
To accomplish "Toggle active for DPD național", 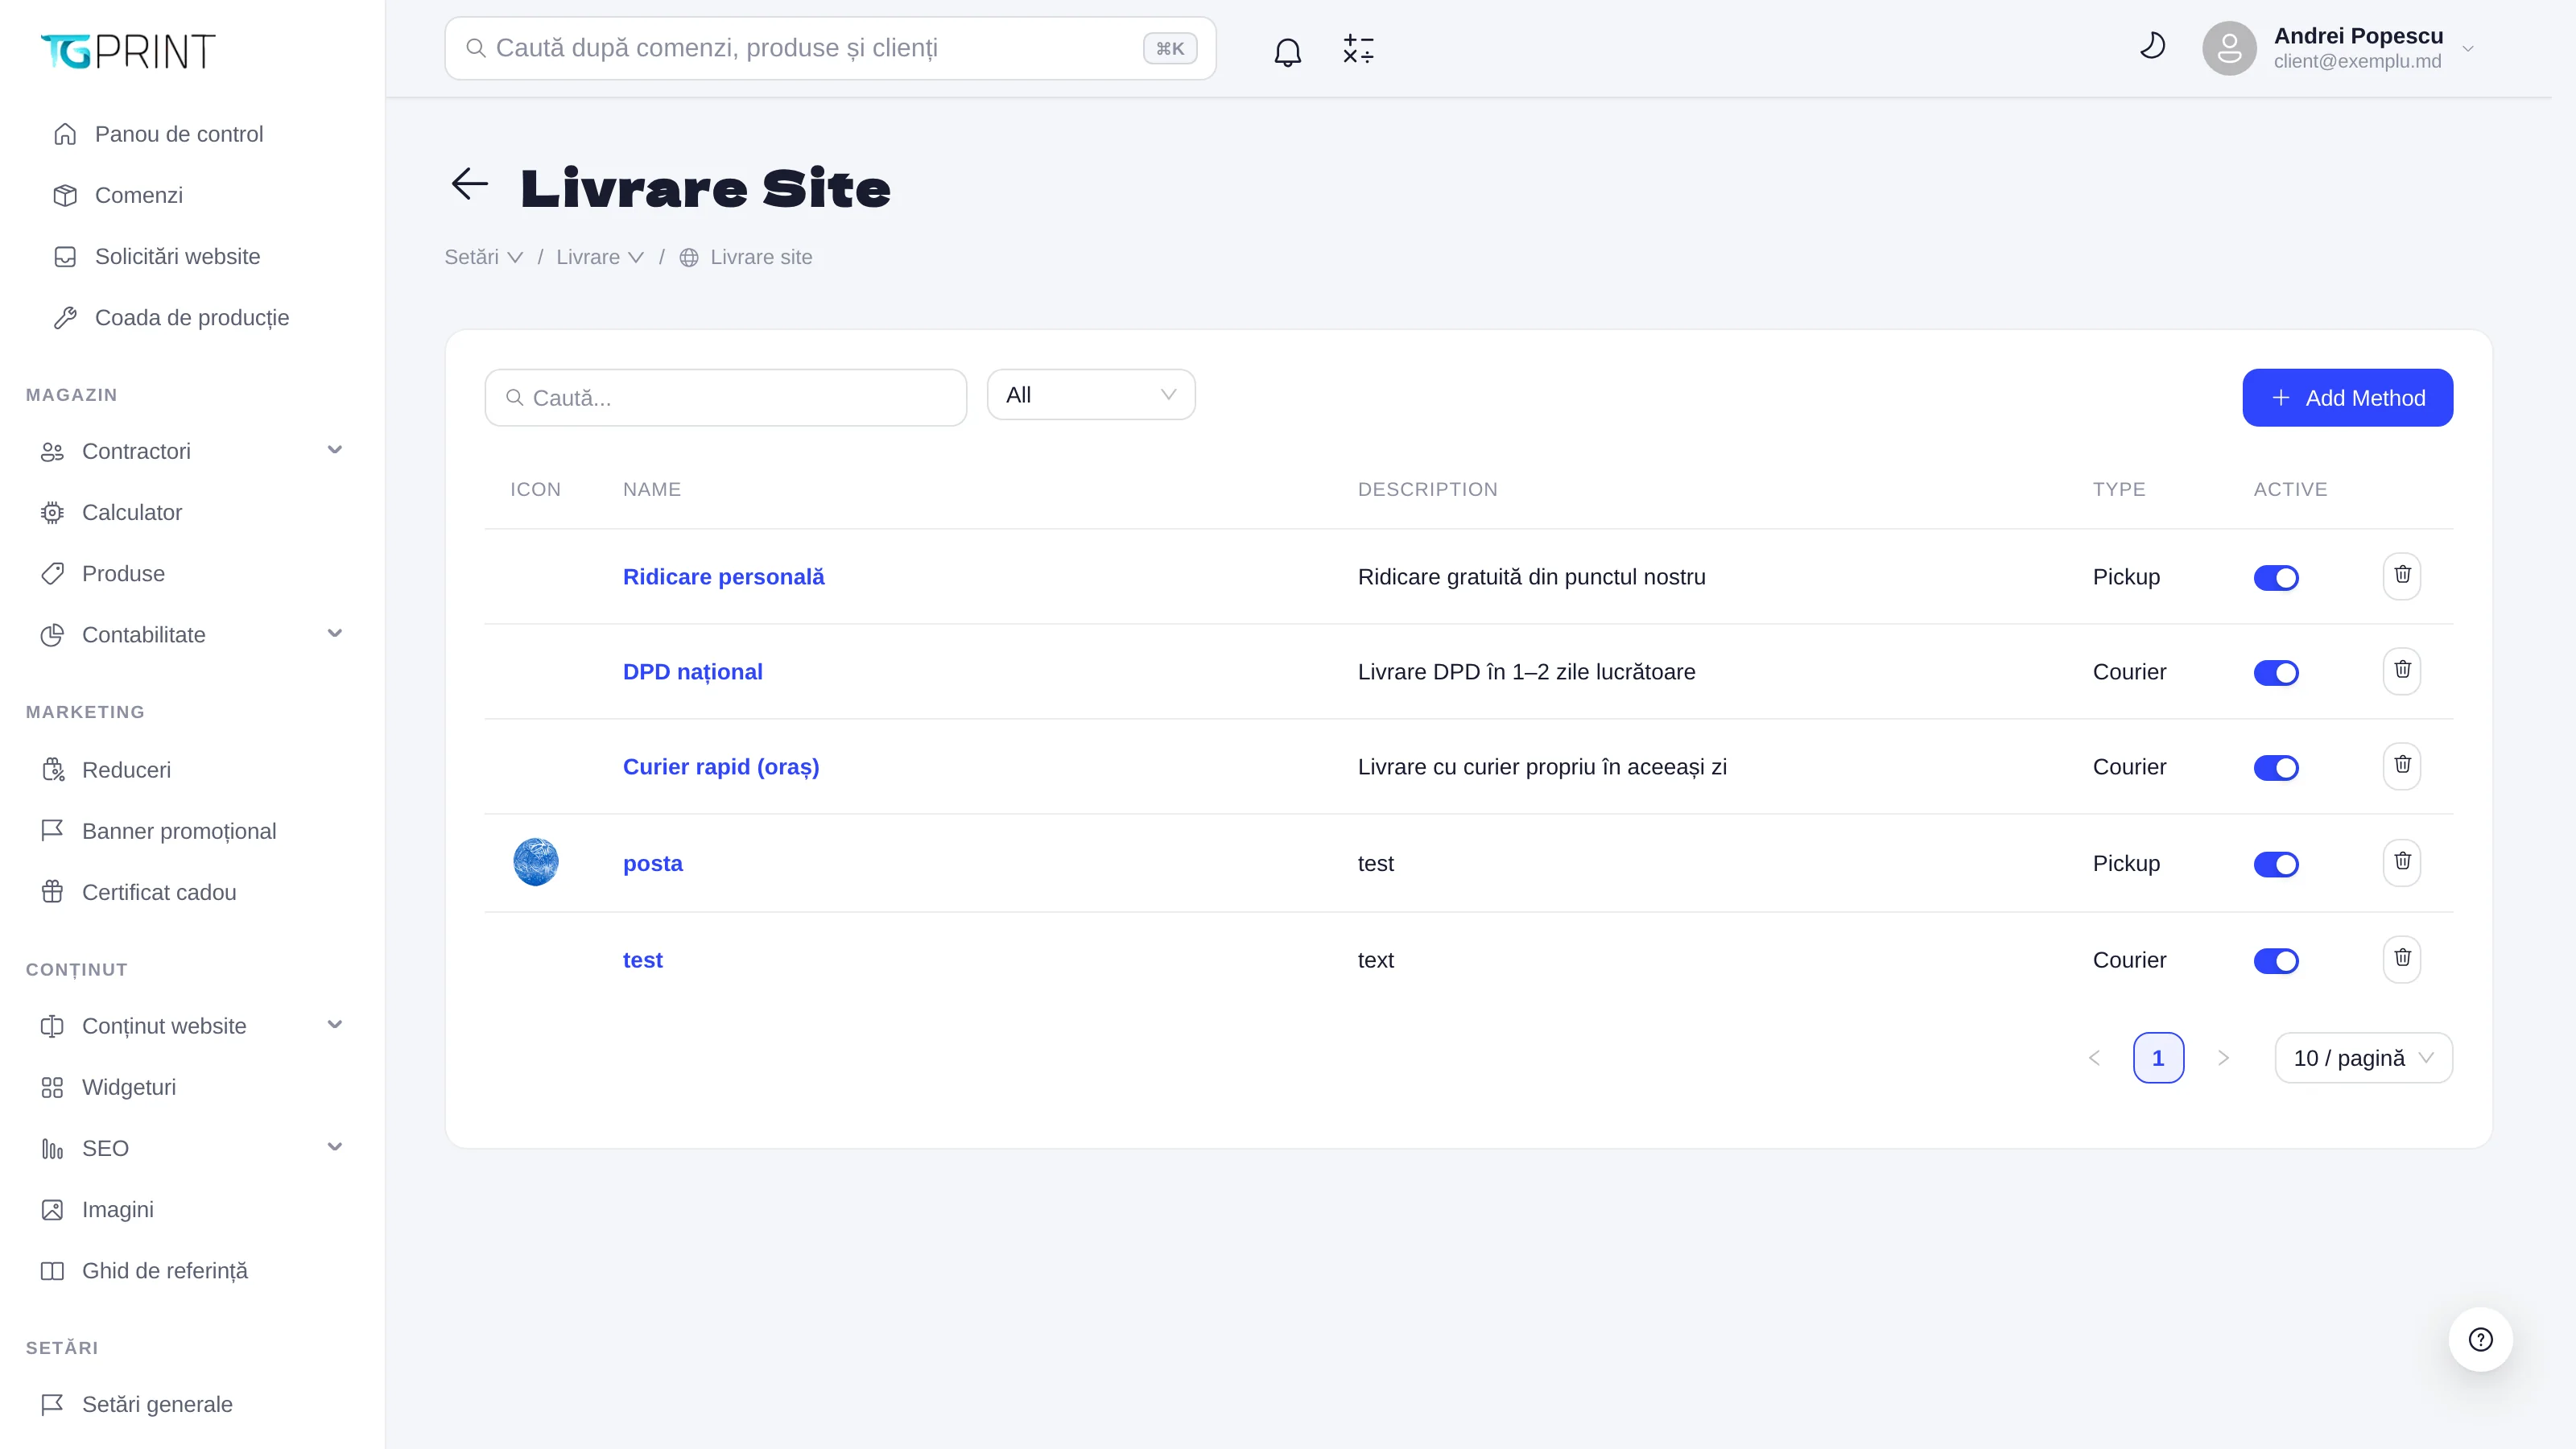I will pos(2276,672).
